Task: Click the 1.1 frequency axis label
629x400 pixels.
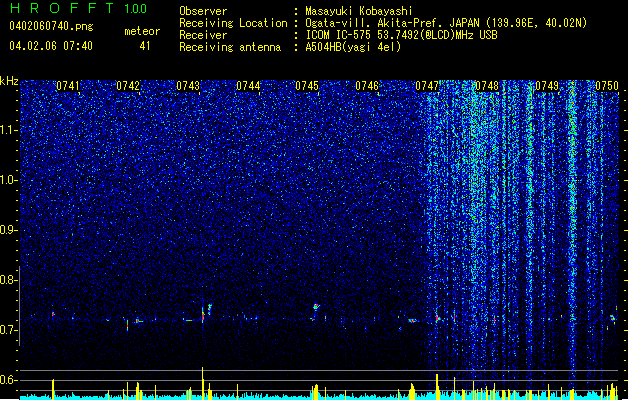Action: click(x=9, y=130)
